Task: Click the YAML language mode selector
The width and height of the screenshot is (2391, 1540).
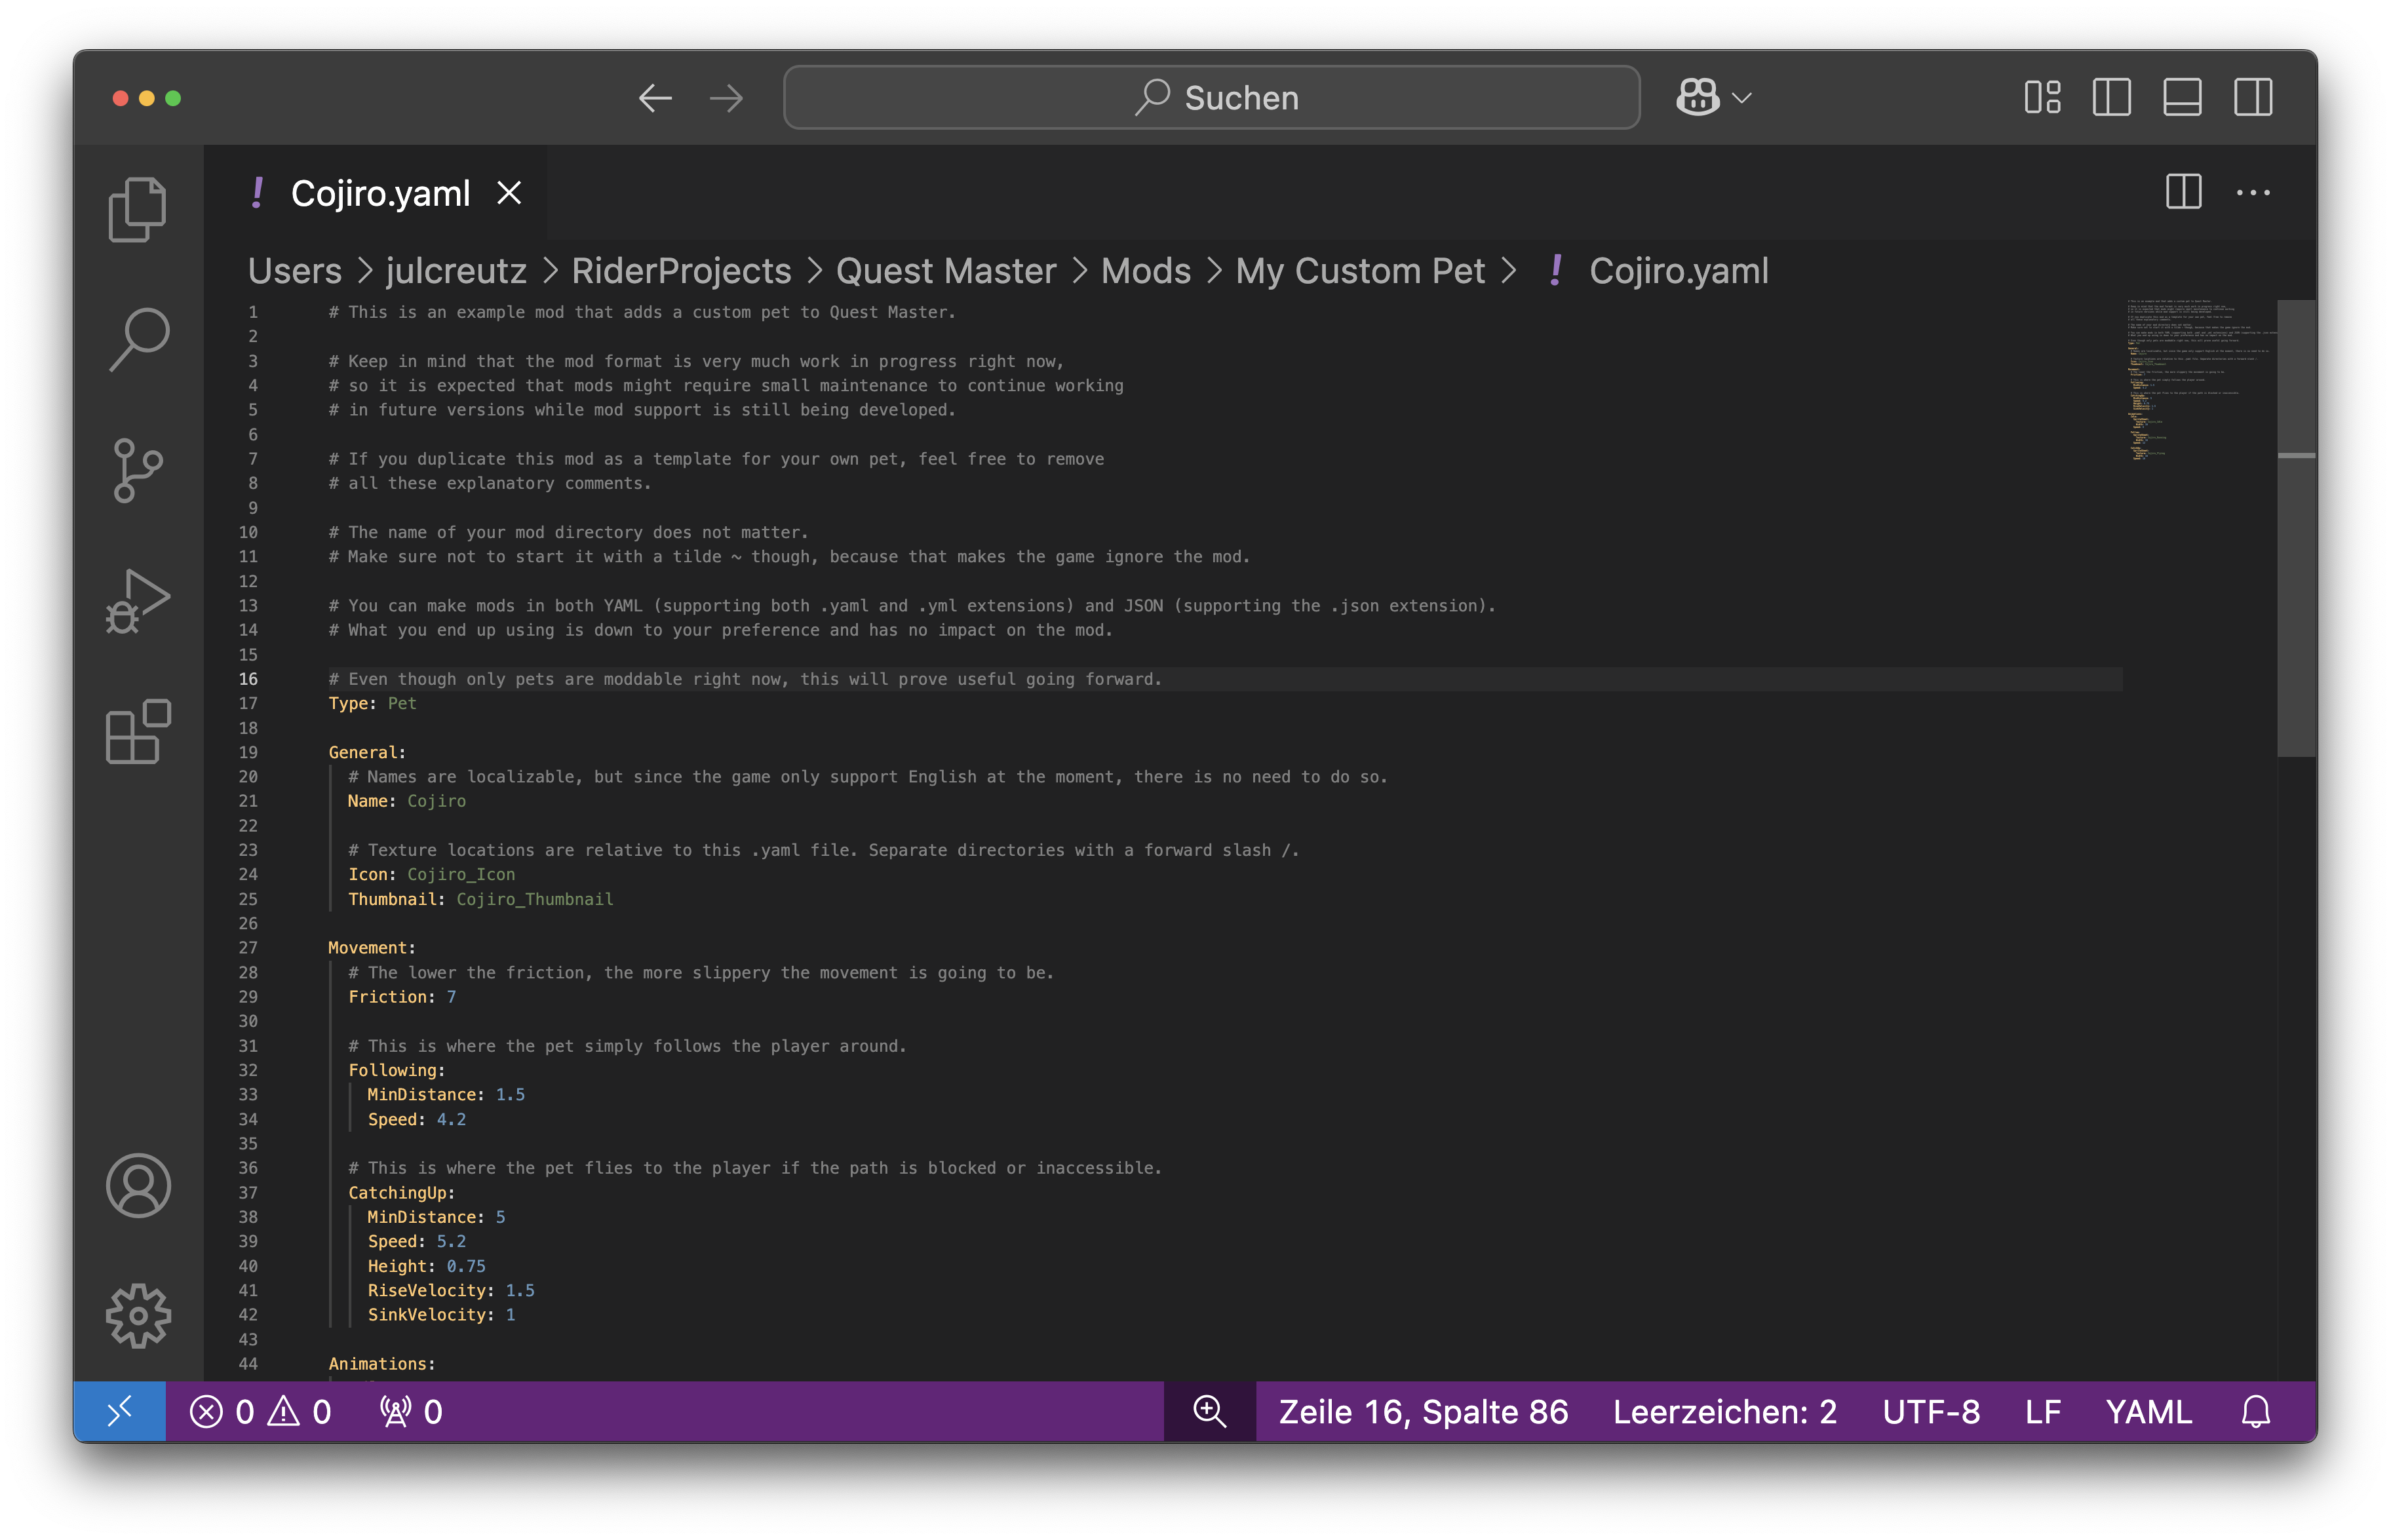Action: (2148, 1412)
